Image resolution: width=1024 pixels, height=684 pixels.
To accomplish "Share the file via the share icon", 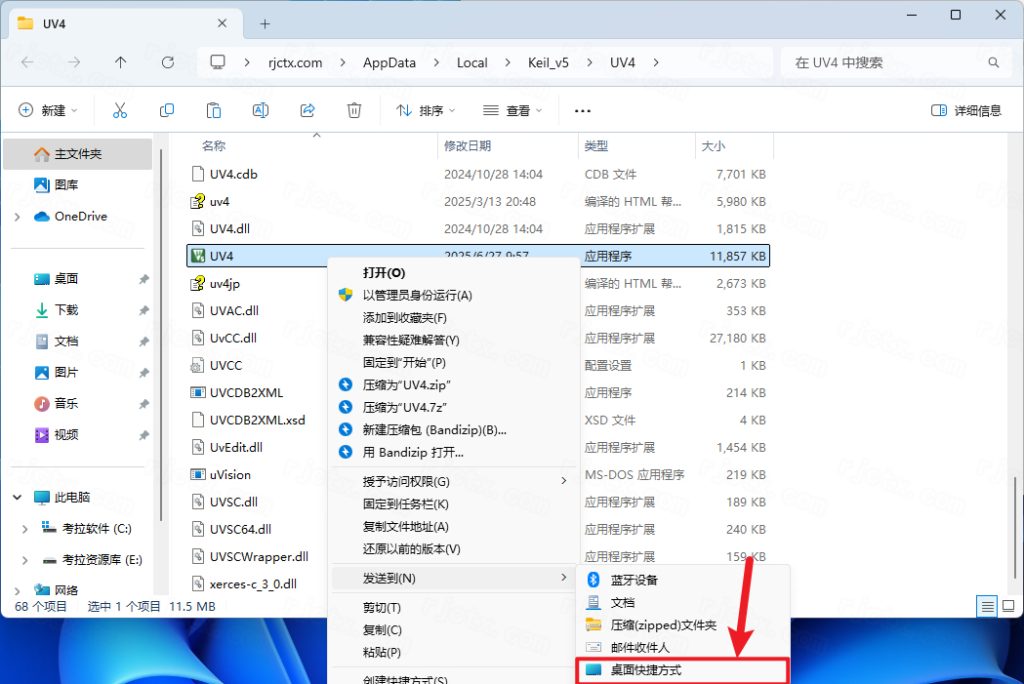I will 307,110.
